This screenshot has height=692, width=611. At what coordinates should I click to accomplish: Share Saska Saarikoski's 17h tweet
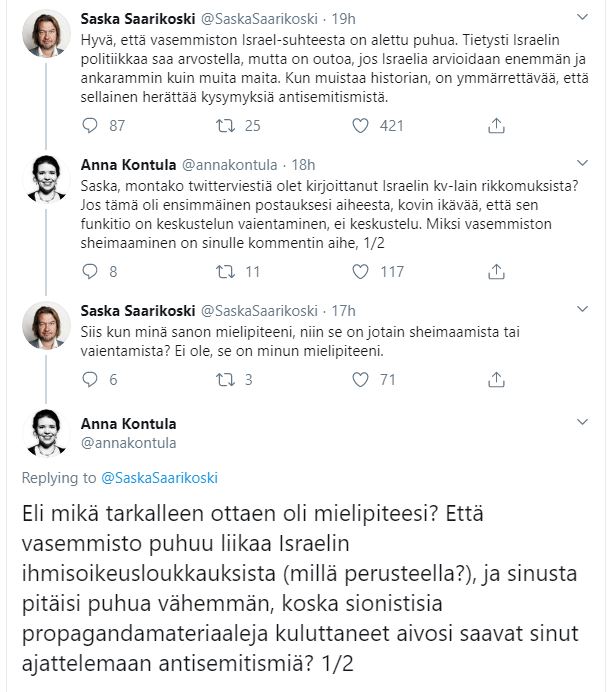tap(496, 380)
